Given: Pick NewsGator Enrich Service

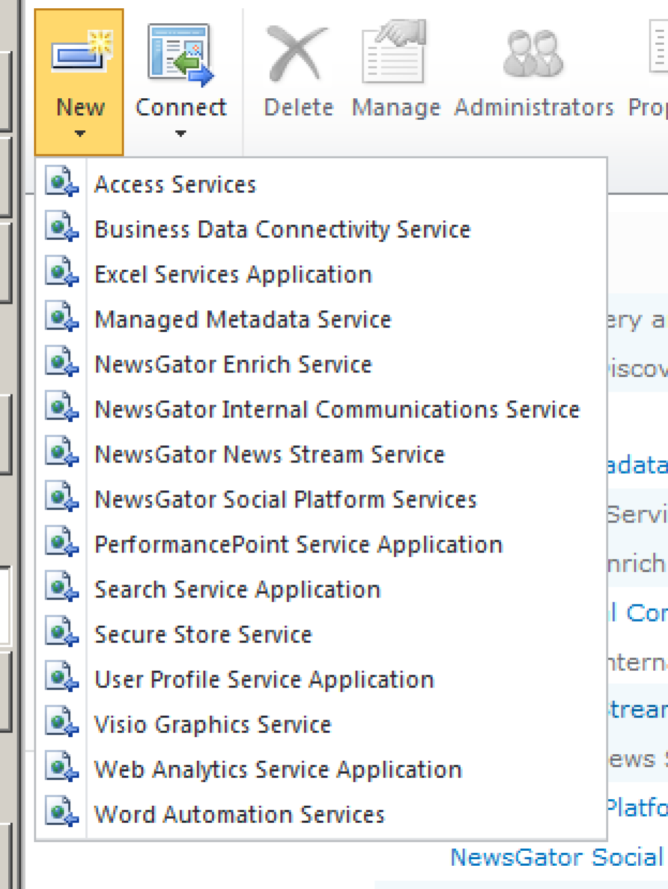Looking at the screenshot, I should [233, 365].
